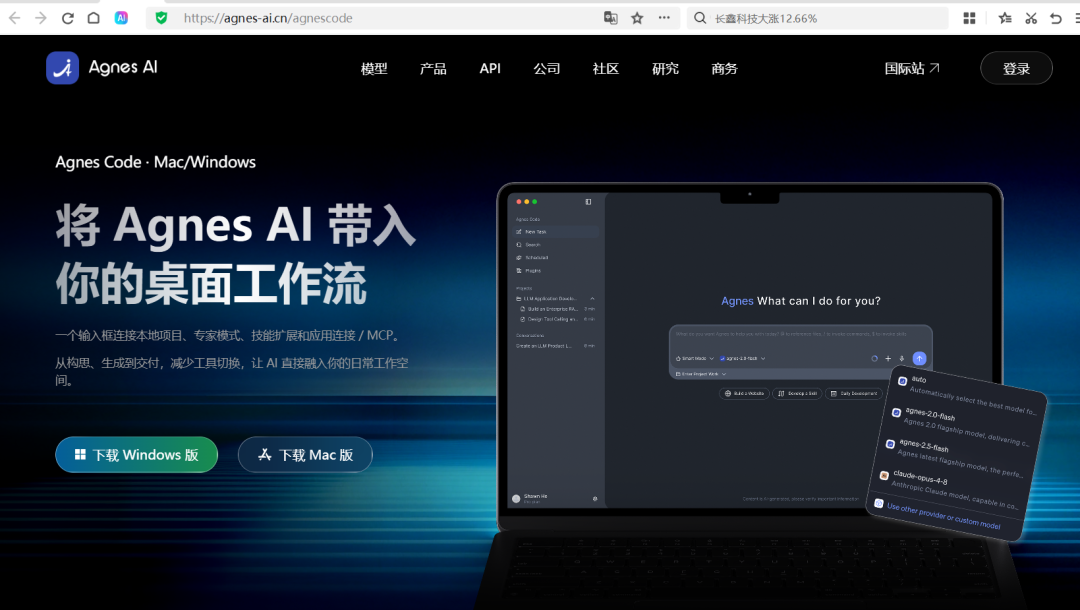Click the 登录 login button
Viewport: 1080px width, 610px height.
pyautogui.click(x=1016, y=68)
